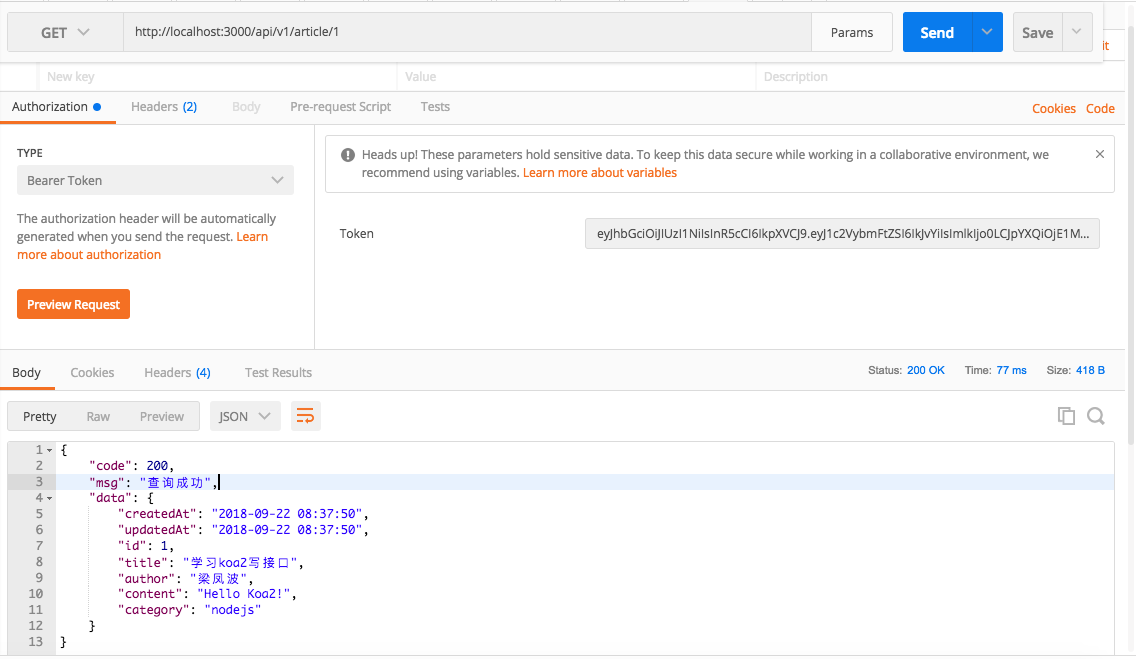Viewport: 1136px width, 659px height.
Task: Select the Preview response view
Action: (162, 417)
